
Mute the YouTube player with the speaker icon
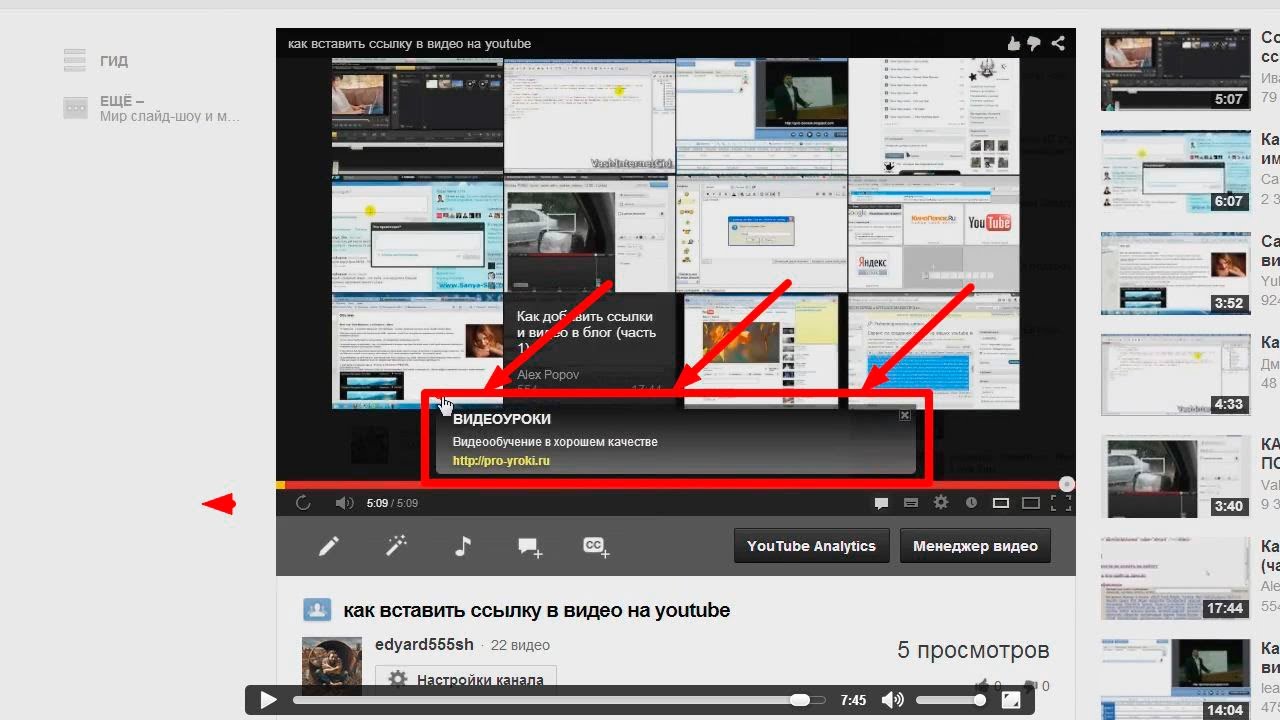[344, 503]
